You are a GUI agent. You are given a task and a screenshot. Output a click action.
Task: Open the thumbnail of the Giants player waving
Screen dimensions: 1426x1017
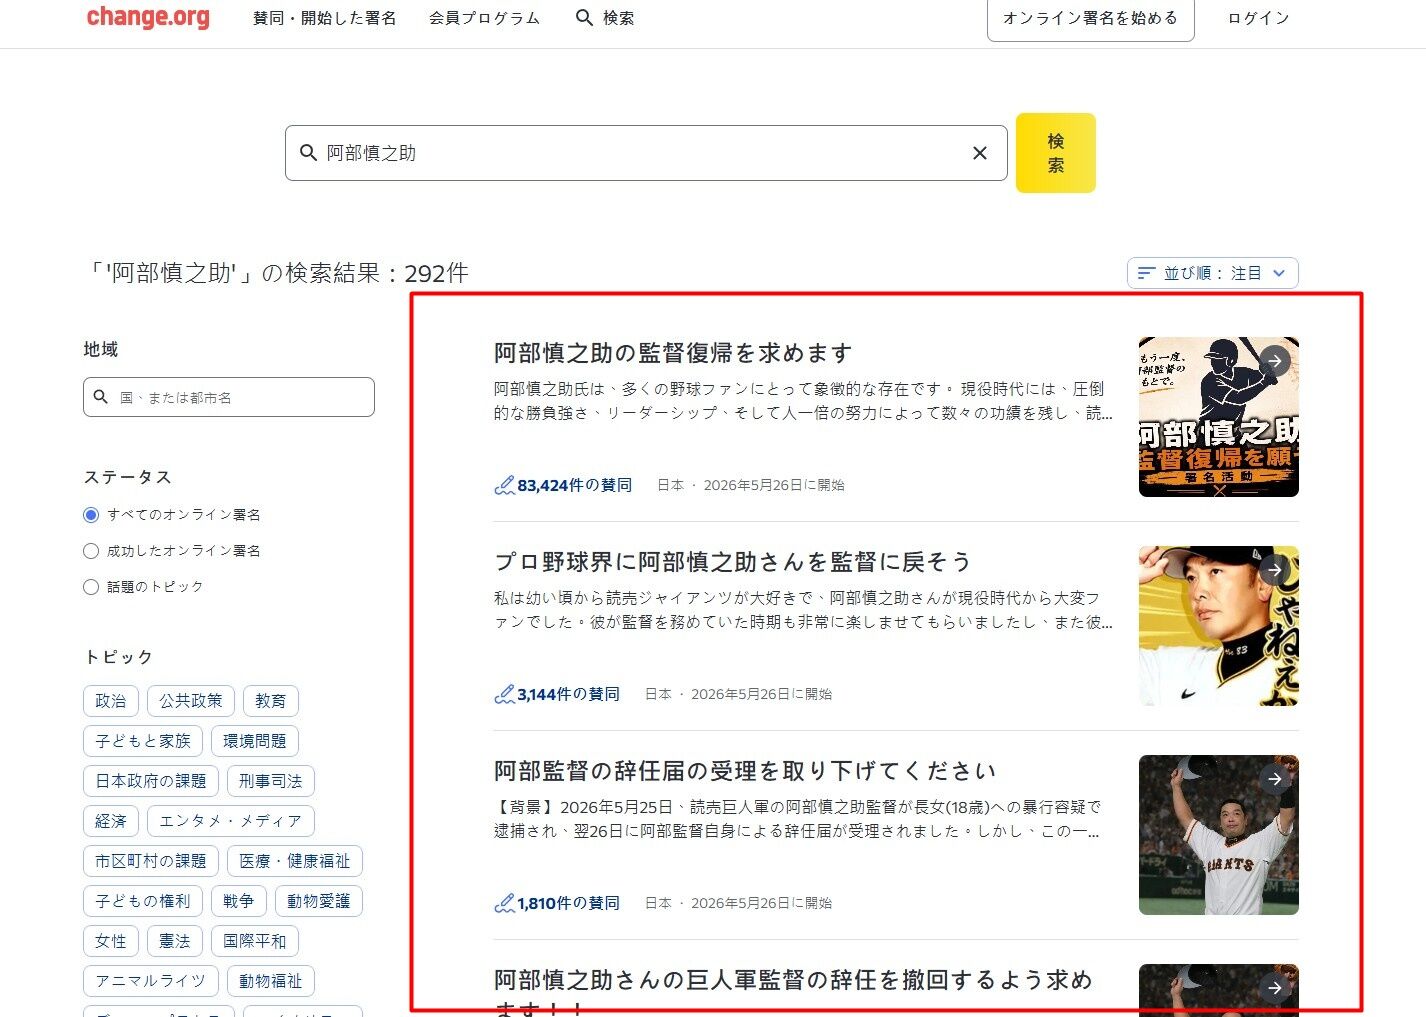click(x=1219, y=835)
